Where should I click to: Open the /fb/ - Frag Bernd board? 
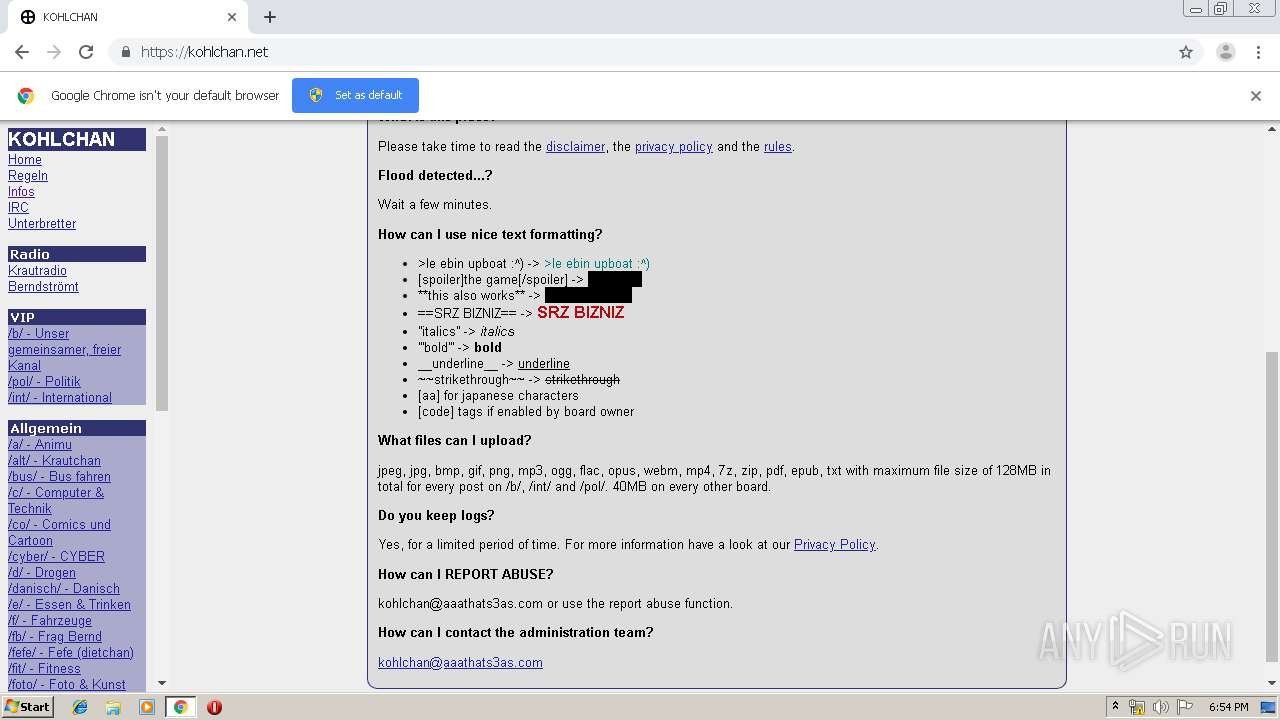click(x=55, y=636)
